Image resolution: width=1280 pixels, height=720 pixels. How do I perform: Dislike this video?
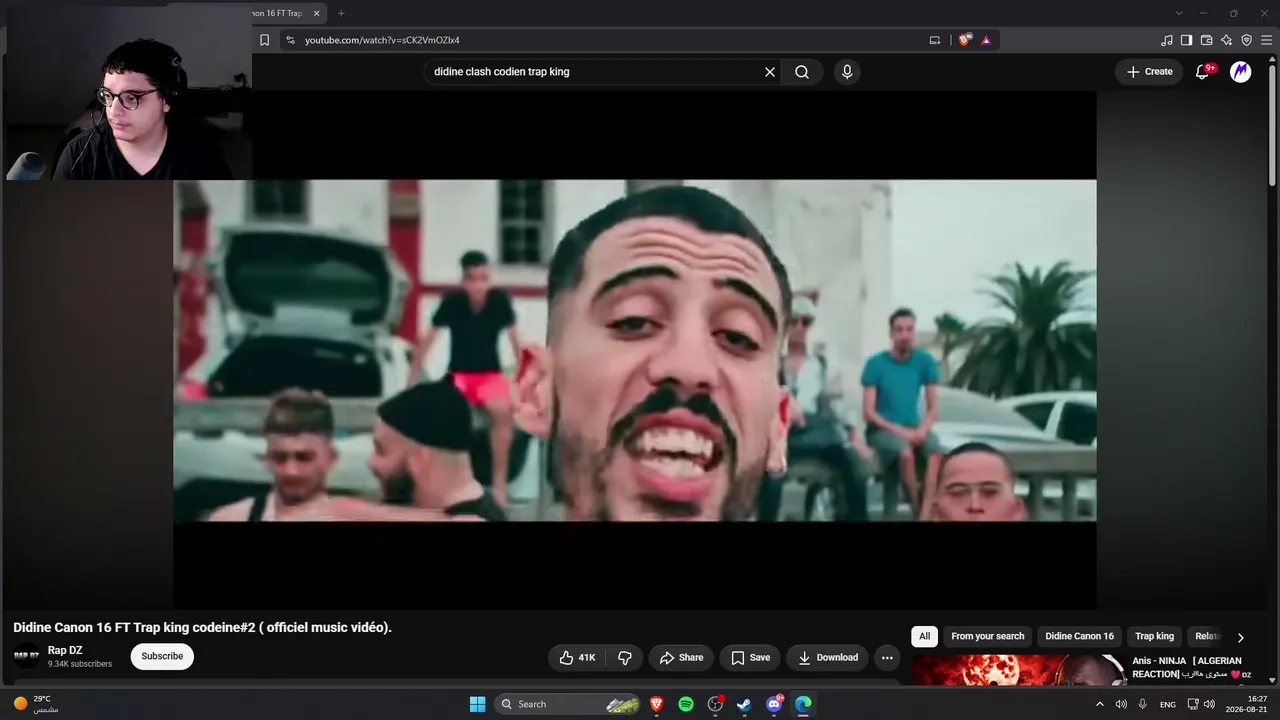[x=625, y=657]
